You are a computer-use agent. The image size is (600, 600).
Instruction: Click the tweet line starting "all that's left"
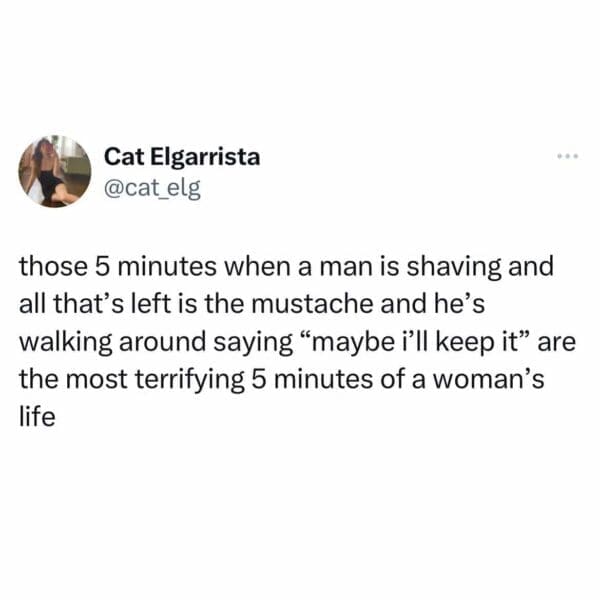click(x=252, y=303)
